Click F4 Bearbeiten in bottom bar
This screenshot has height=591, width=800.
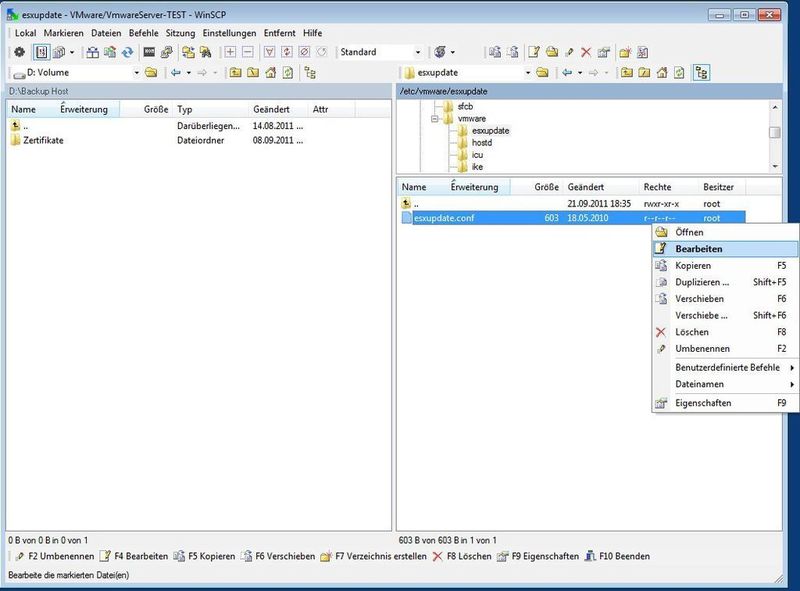(134, 556)
